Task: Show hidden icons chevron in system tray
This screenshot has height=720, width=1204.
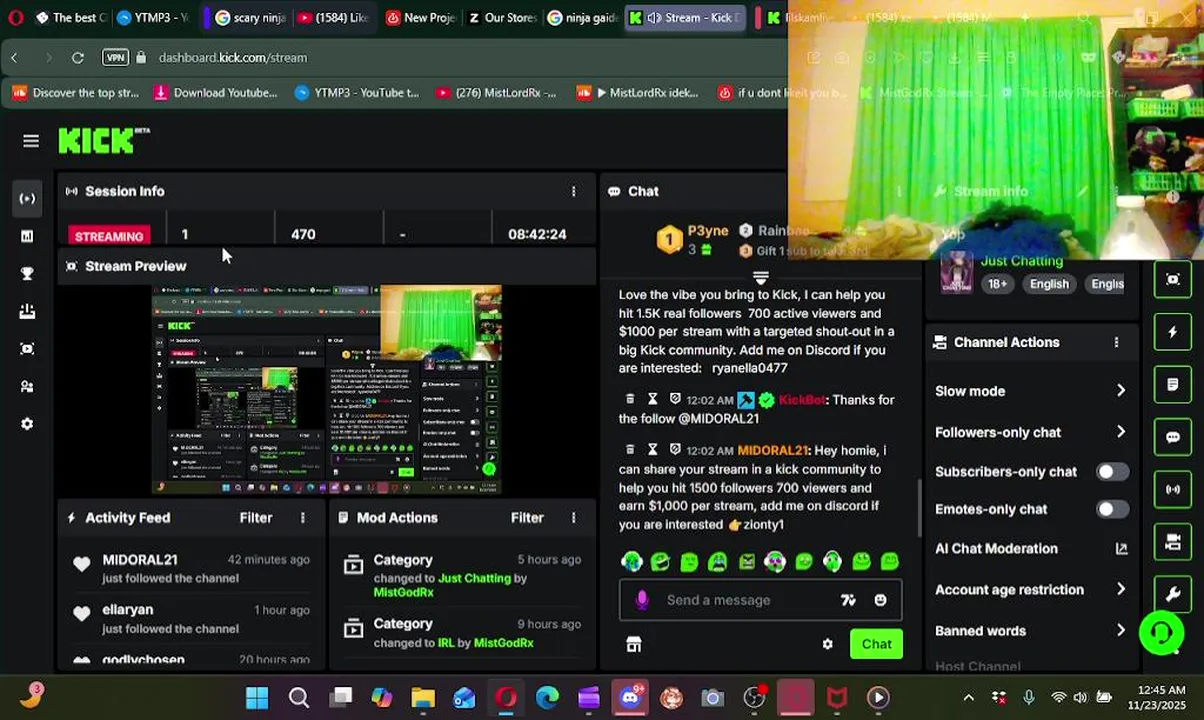Action: (x=968, y=698)
